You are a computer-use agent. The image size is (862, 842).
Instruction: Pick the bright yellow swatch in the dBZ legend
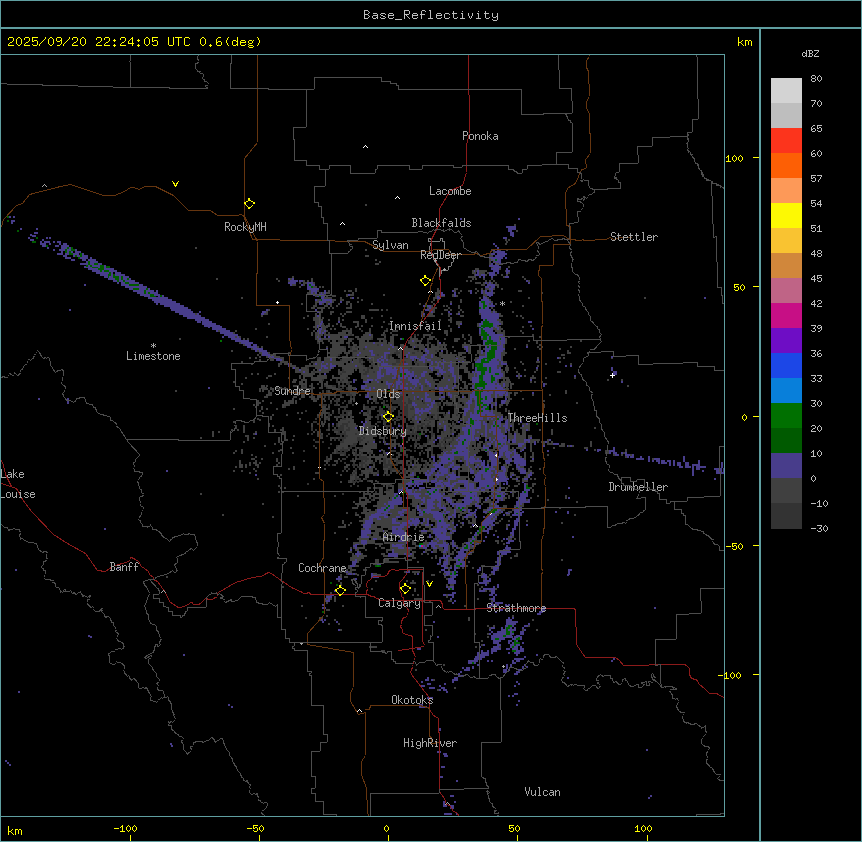(786, 215)
